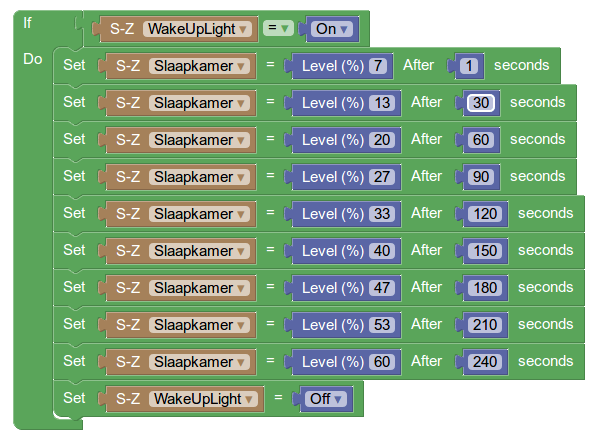The height and width of the screenshot is (437, 597).
Task: Edit the level percentage value 13
Action: pos(382,103)
